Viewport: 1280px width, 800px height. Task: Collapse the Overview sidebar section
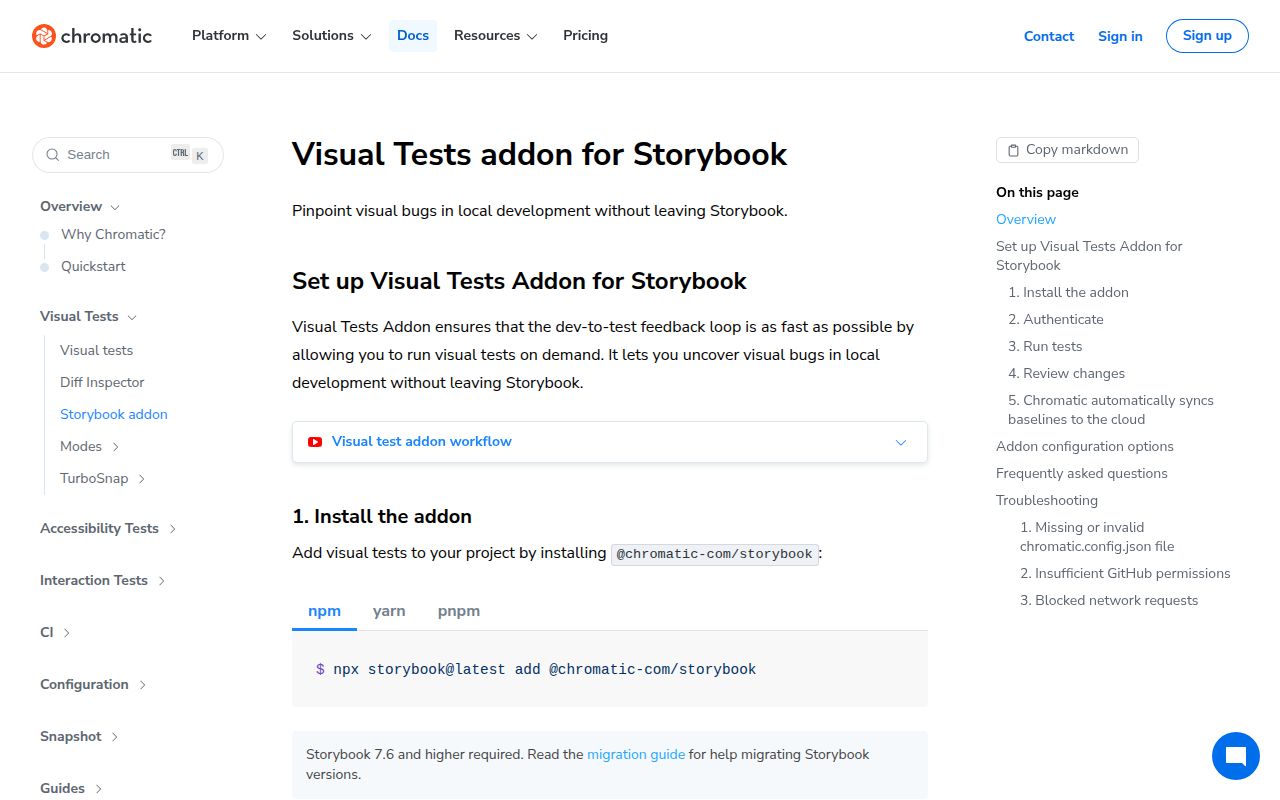coord(80,206)
